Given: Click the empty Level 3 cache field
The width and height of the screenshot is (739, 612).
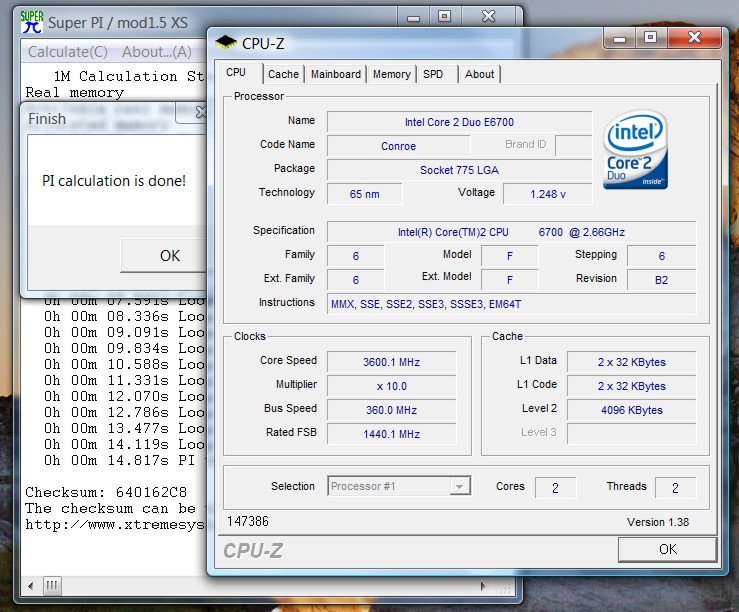Looking at the screenshot, I should 632,434.
